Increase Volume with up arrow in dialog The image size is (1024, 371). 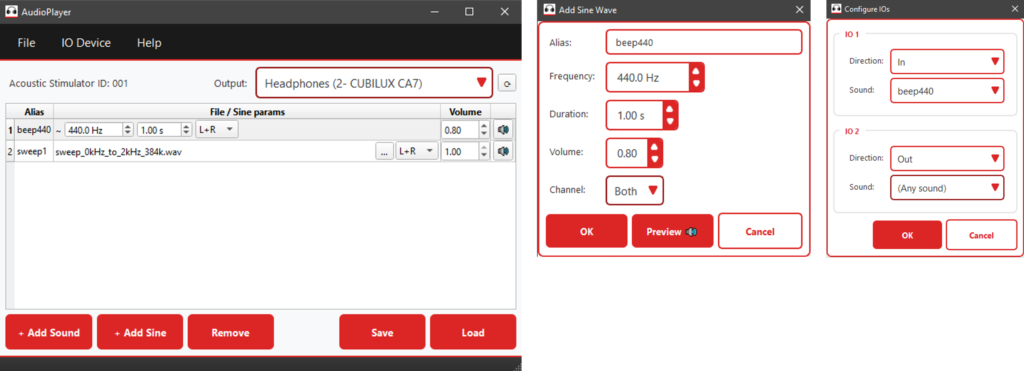(x=655, y=146)
